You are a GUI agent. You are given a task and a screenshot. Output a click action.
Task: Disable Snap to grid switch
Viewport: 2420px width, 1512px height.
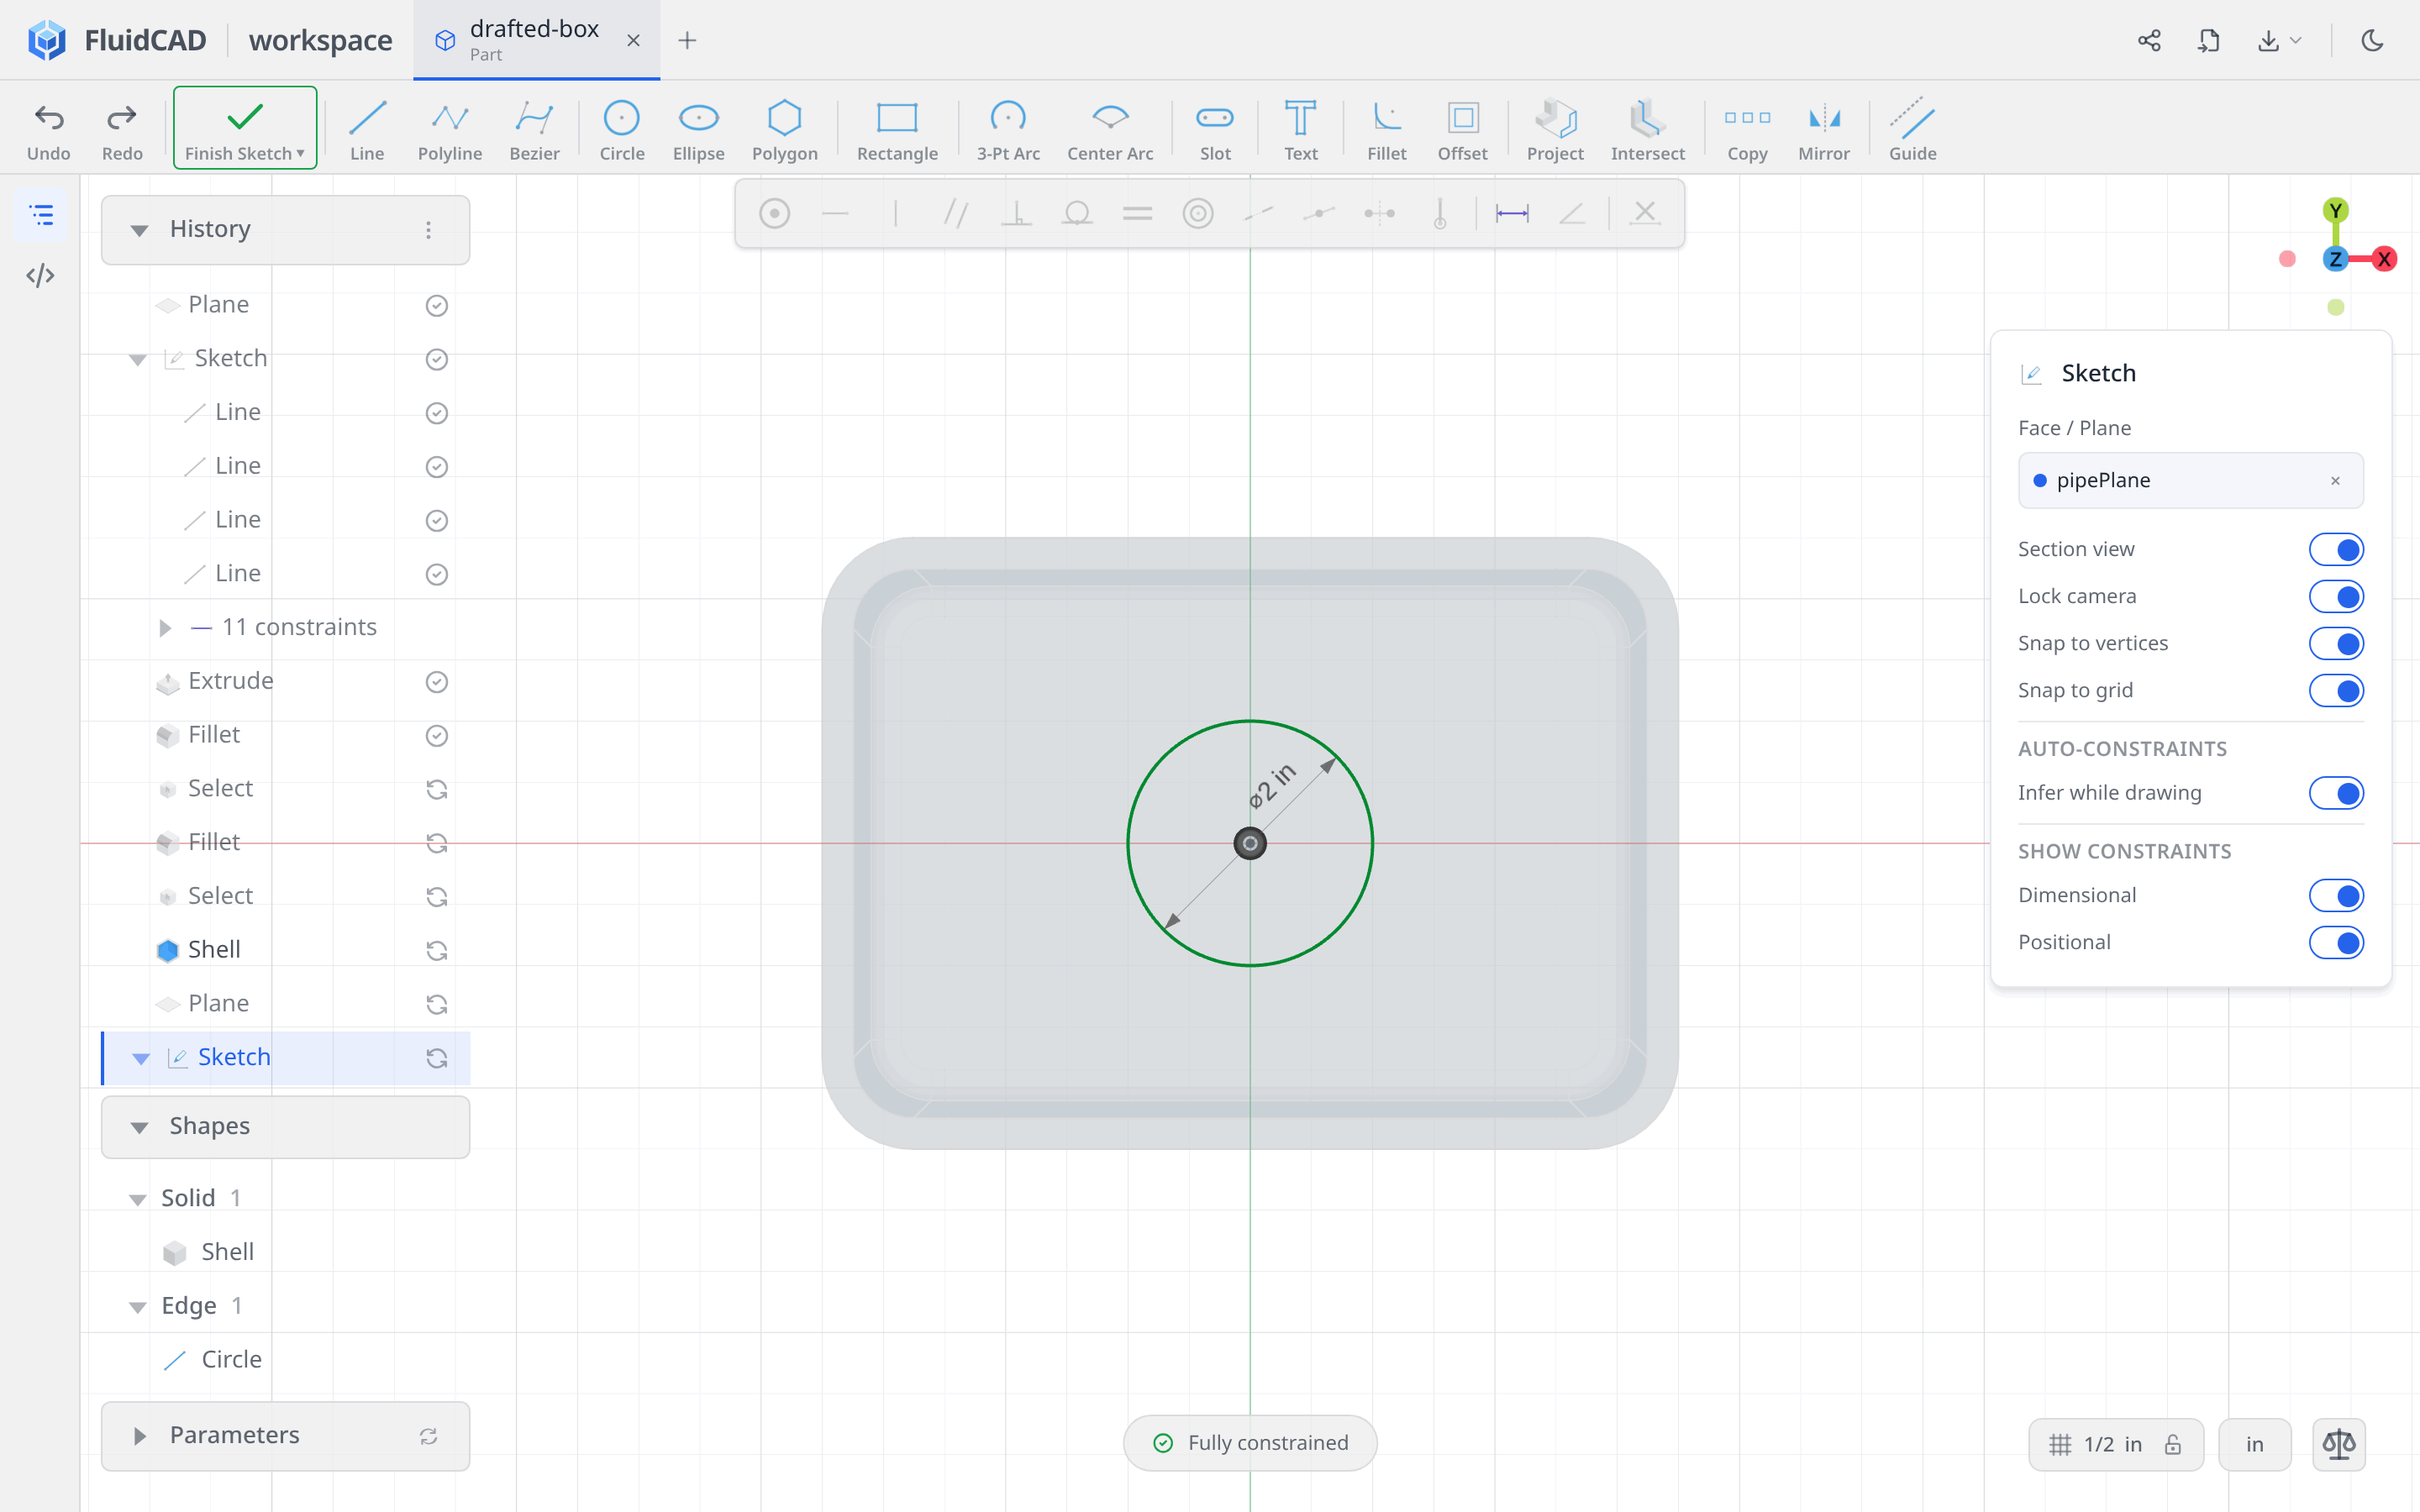[2336, 690]
